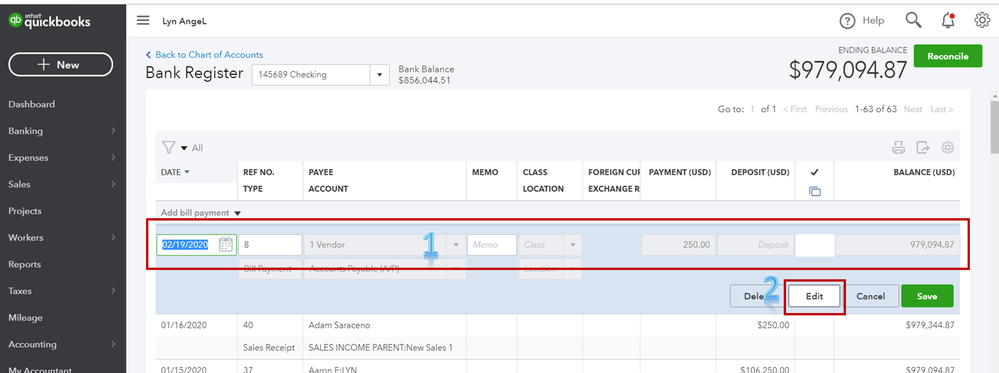Click the BALANCE (USD) column header
Viewport: 999px width, 373px height.
(x=924, y=172)
